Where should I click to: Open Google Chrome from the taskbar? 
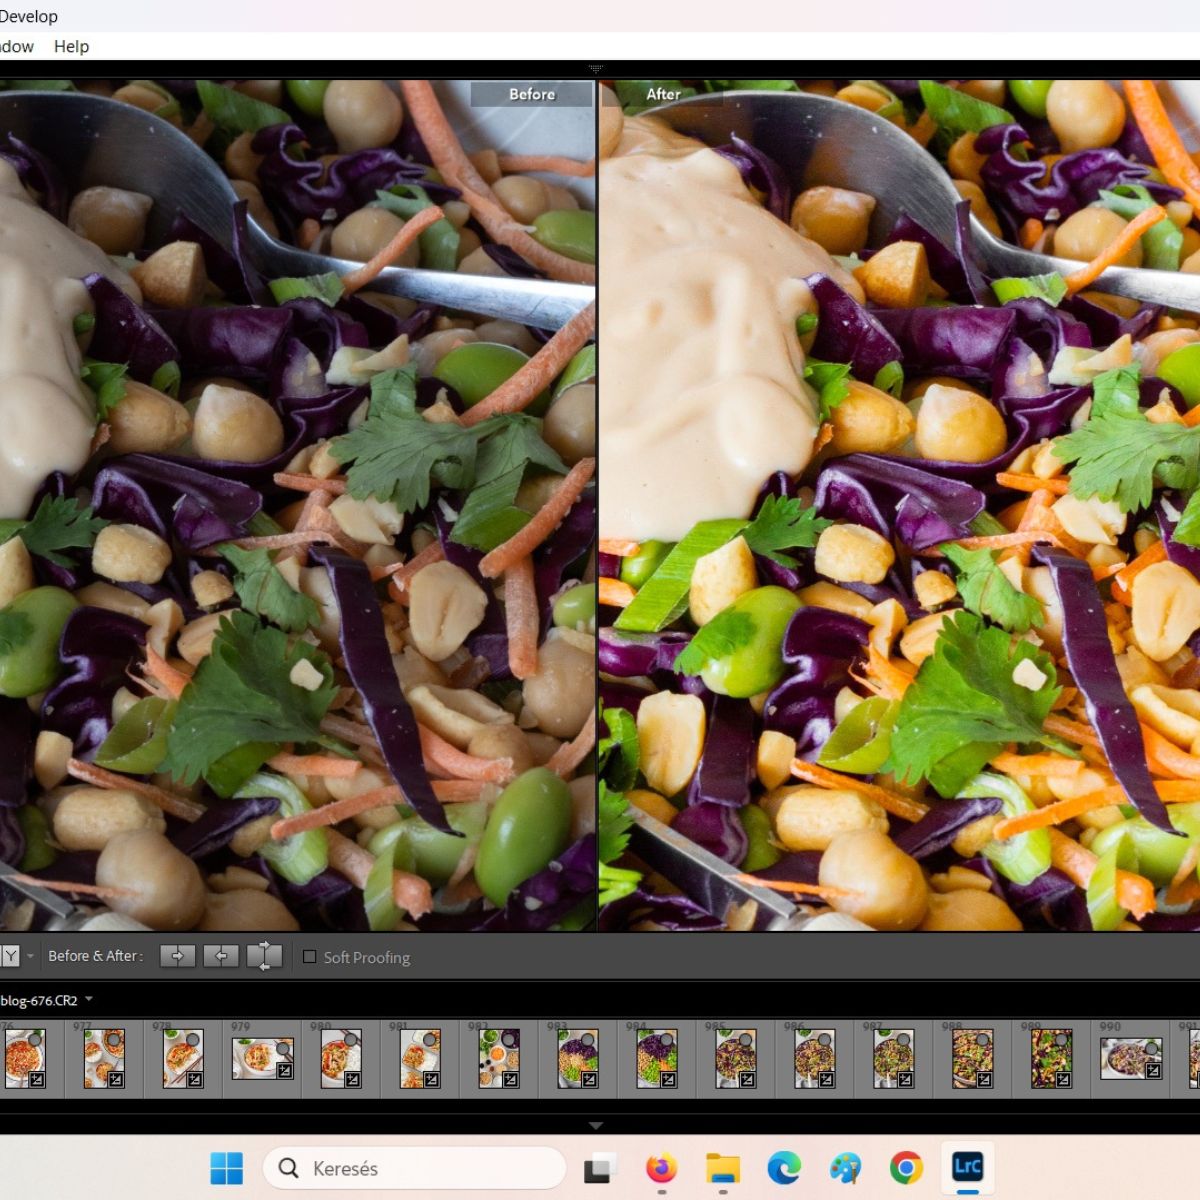point(906,1168)
